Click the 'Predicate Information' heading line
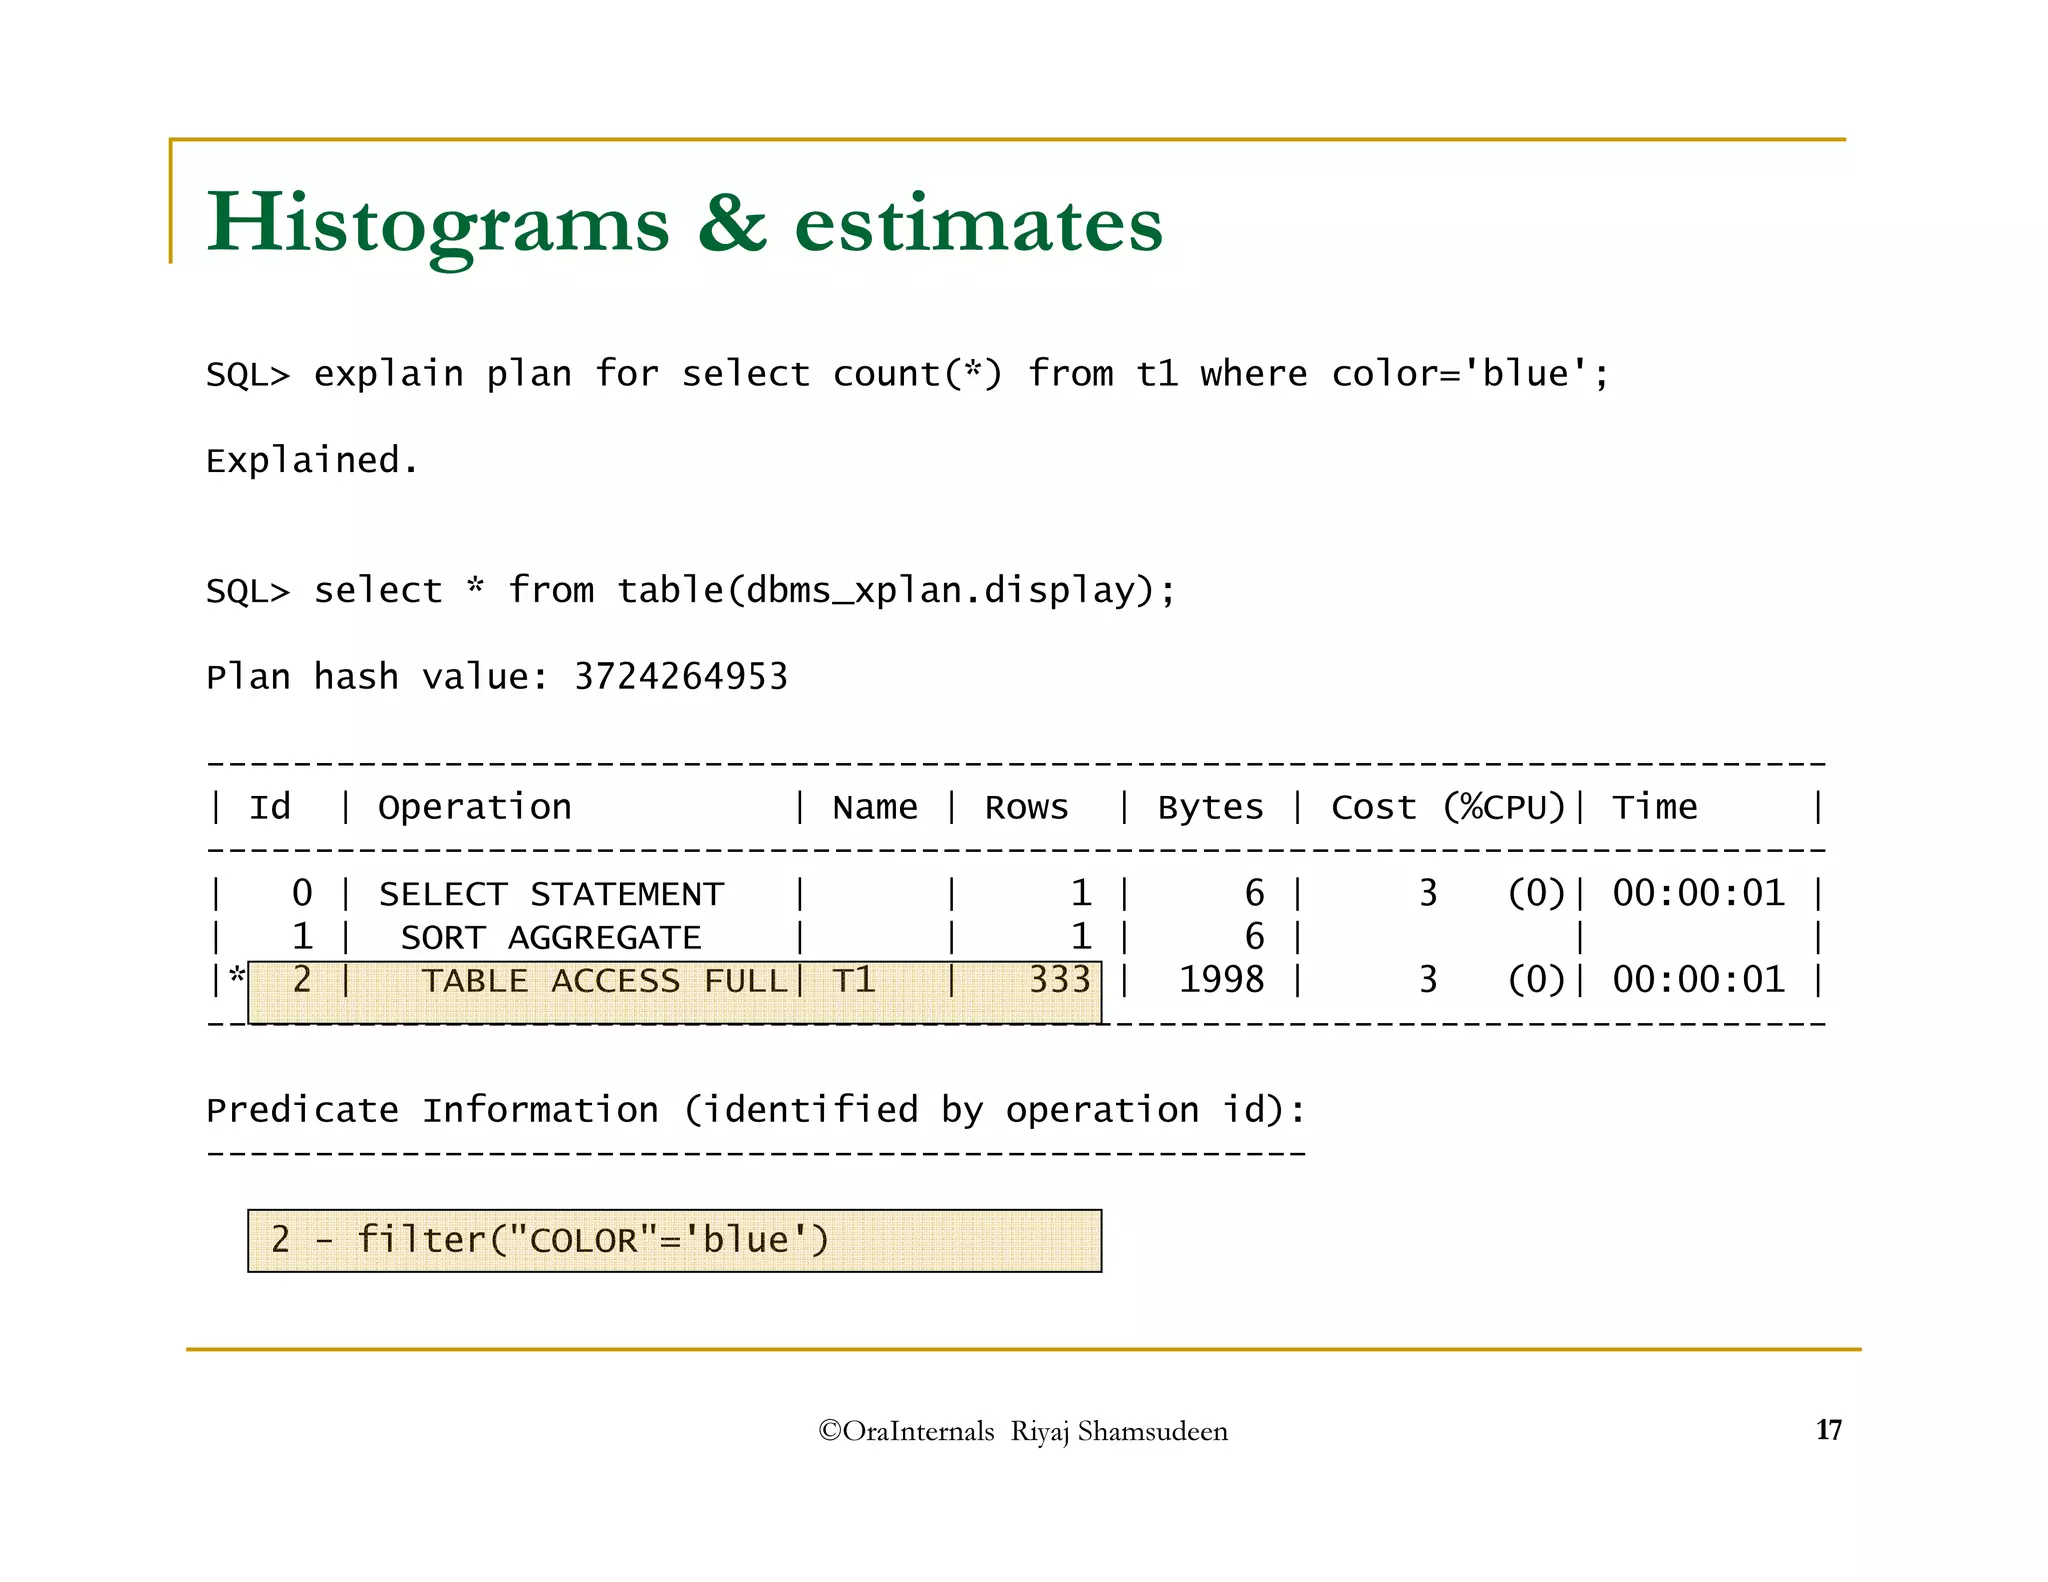Screen dimensions: 2048x1582 [756, 1110]
